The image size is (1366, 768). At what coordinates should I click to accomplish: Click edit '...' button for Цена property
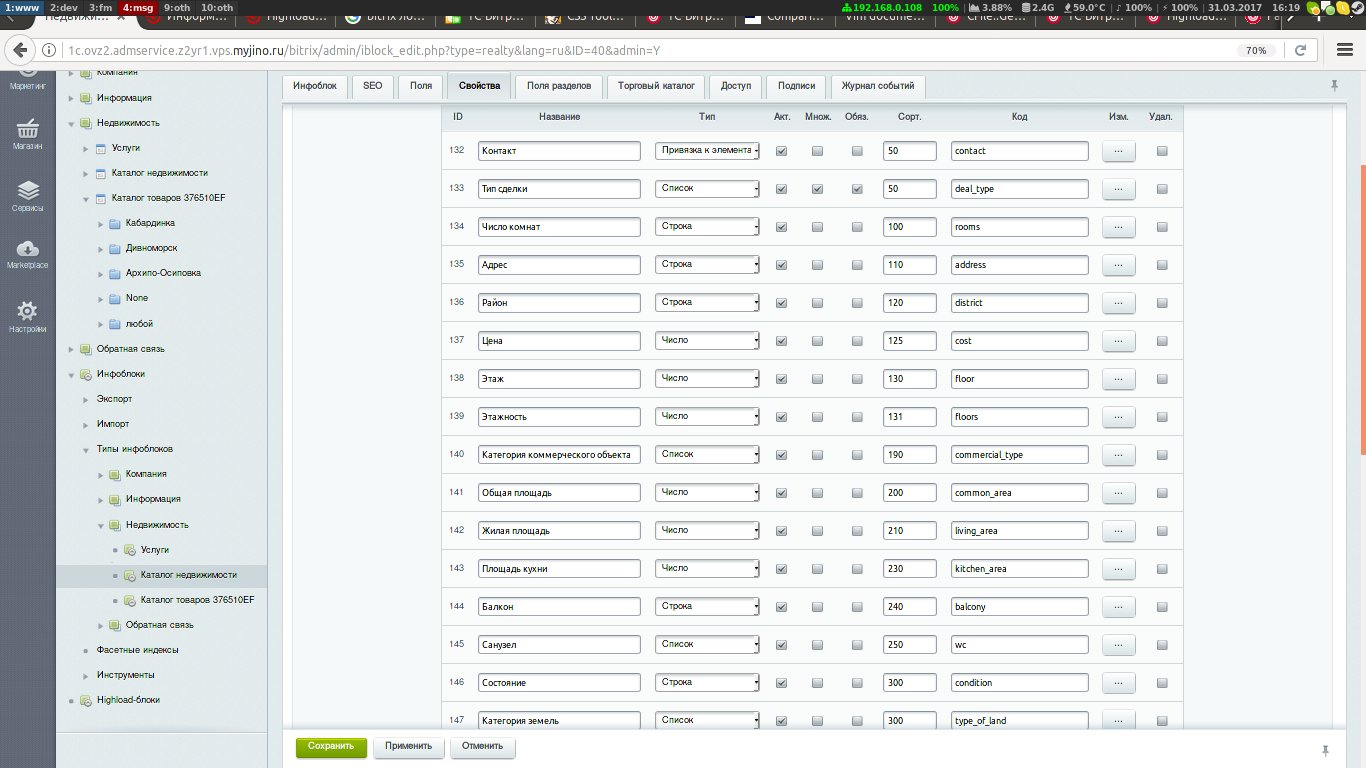coord(1118,341)
